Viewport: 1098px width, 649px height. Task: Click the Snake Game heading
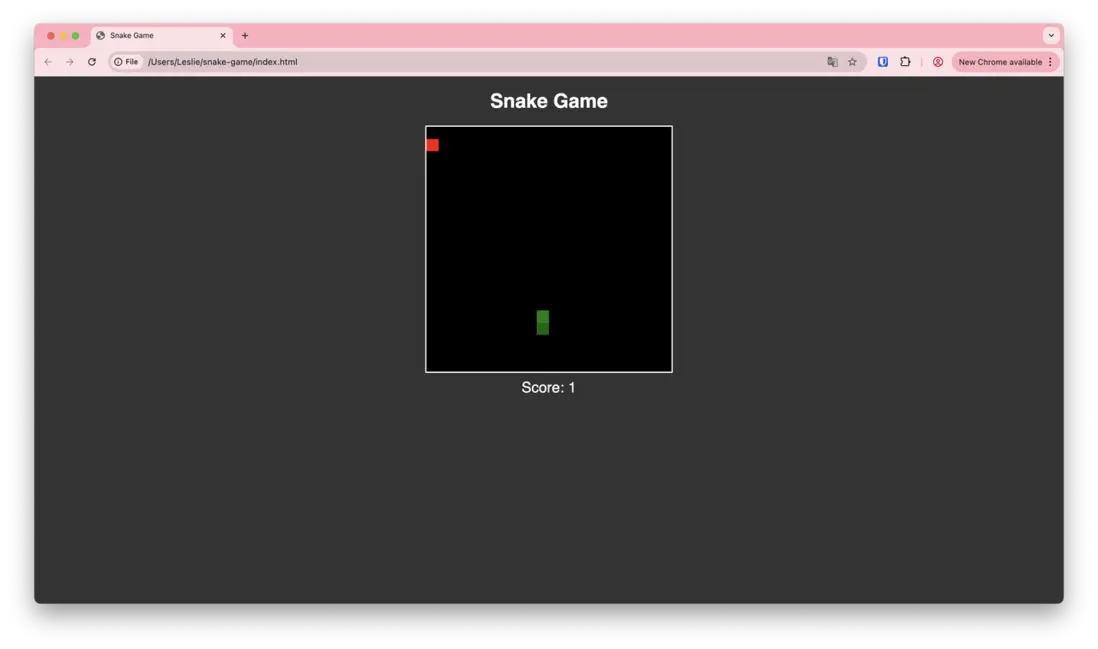pyautogui.click(x=548, y=101)
